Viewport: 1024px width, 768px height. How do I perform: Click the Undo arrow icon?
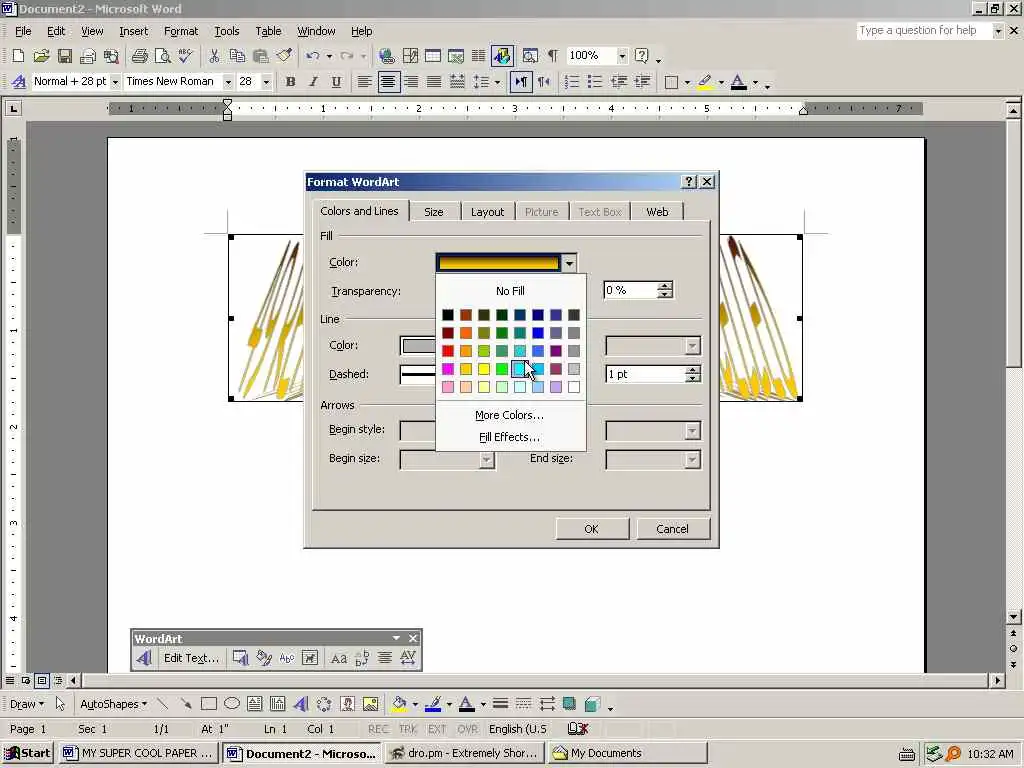point(313,56)
